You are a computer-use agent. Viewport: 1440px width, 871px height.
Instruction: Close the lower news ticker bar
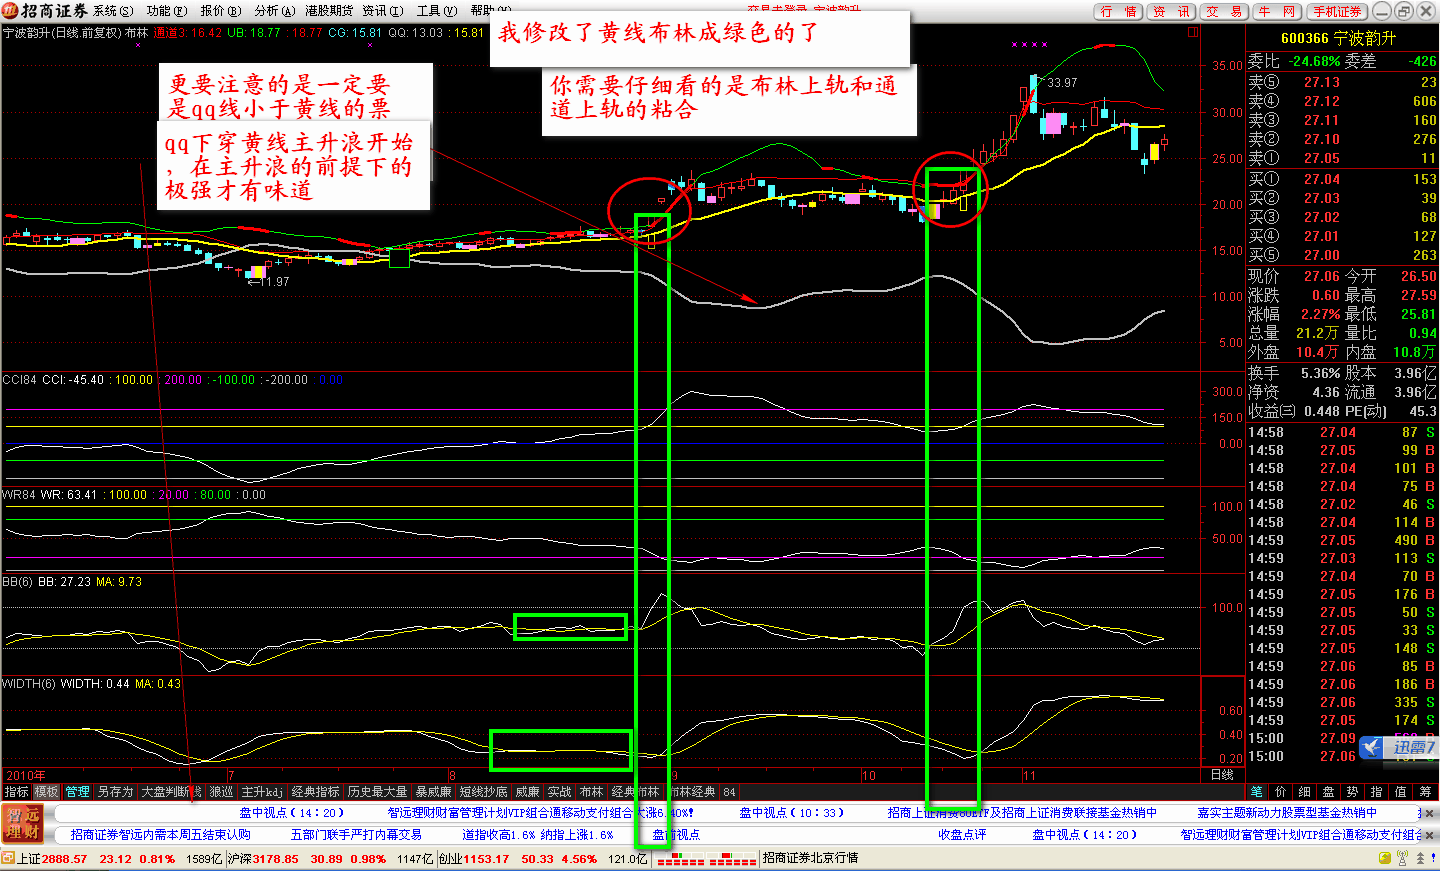(1429, 834)
